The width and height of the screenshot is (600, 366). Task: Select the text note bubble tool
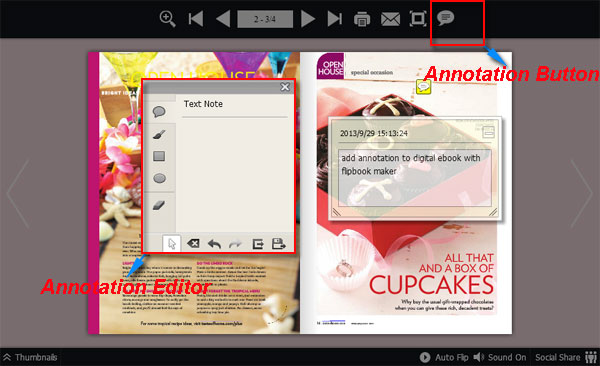tap(159, 112)
